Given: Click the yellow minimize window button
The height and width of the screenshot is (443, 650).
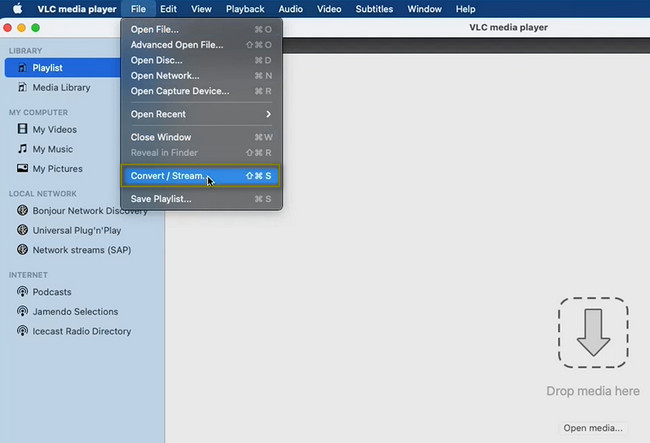Looking at the screenshot, I should click(22, 28).
